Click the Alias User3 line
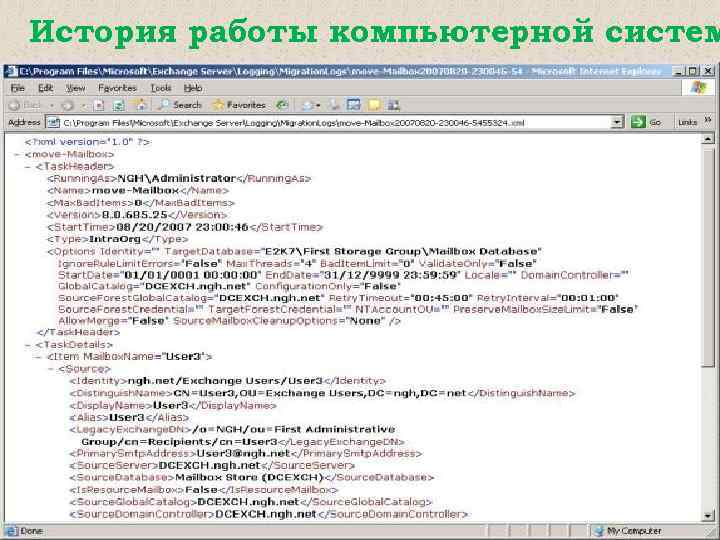This screenshot has width=720, height=540. (x=129, y=418)
